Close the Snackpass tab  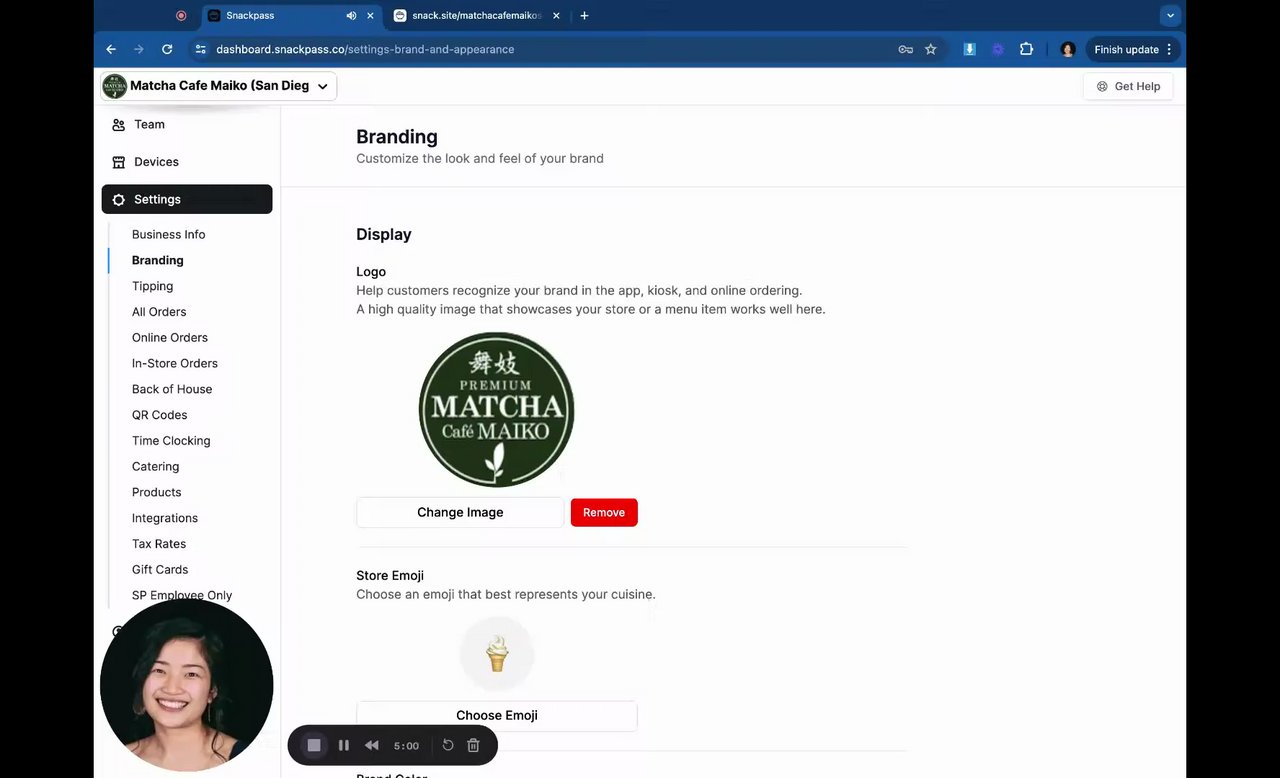coord(371,16)
